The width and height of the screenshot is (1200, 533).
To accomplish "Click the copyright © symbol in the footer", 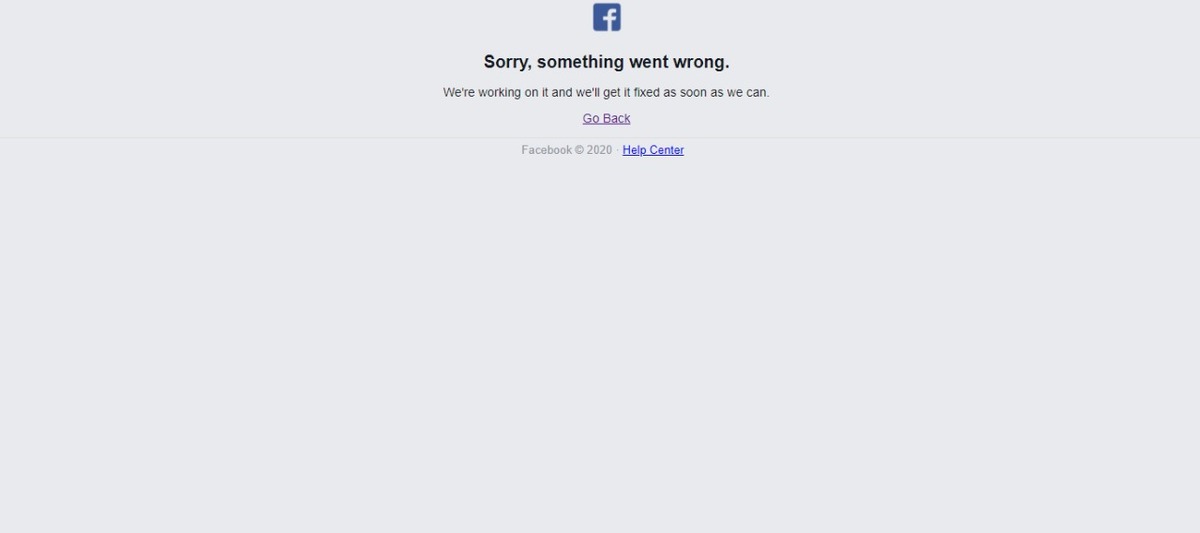I will point(579,150).
